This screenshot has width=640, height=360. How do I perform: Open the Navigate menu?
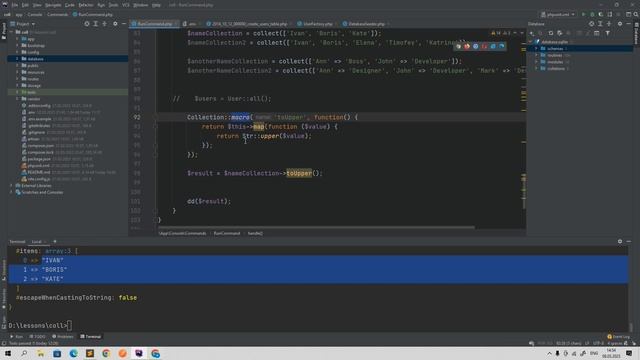click(x=53, y=5)
